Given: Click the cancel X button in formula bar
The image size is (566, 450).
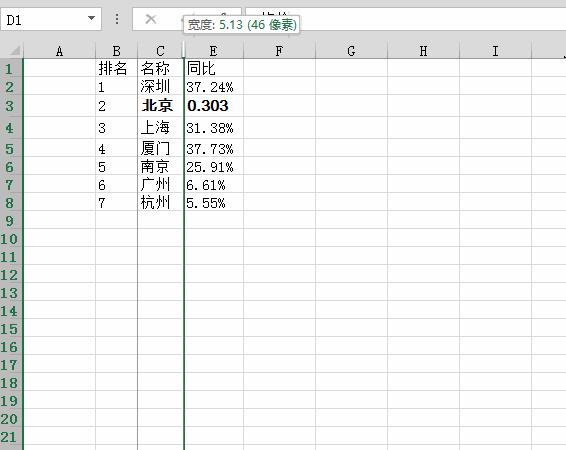Looking at the screenshot, I should [151, 19].
